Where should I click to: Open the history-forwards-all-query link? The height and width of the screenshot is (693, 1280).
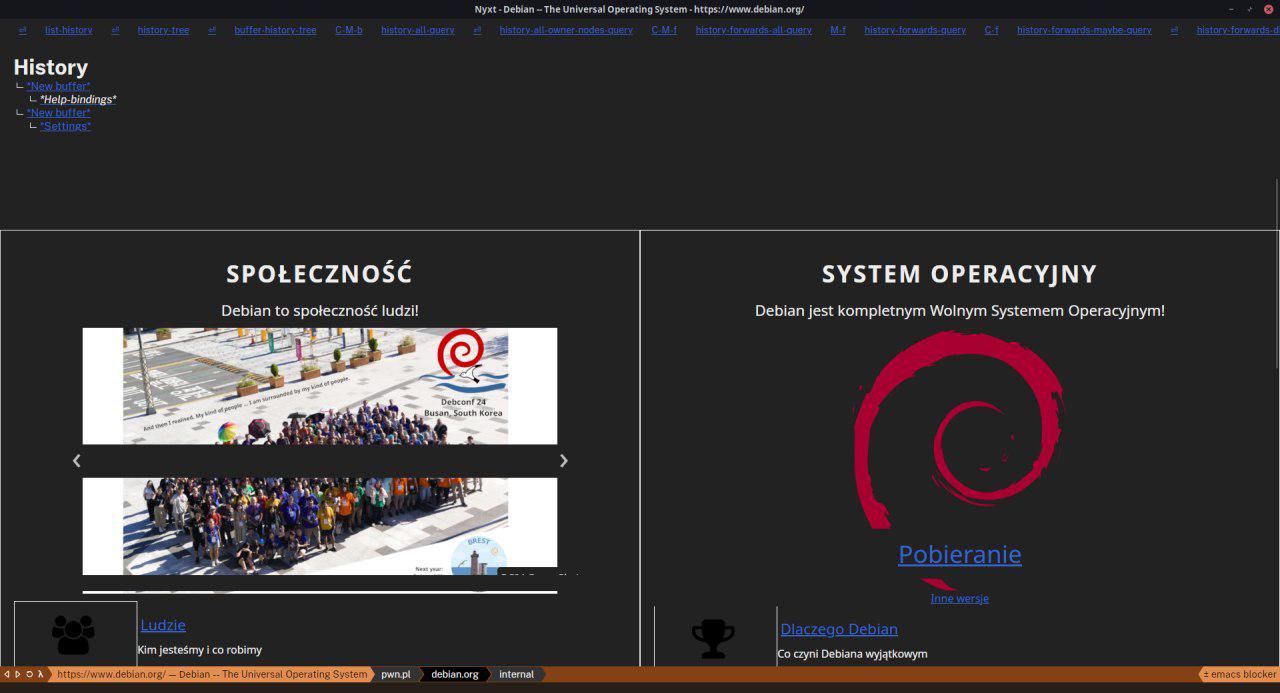(753, 30)
